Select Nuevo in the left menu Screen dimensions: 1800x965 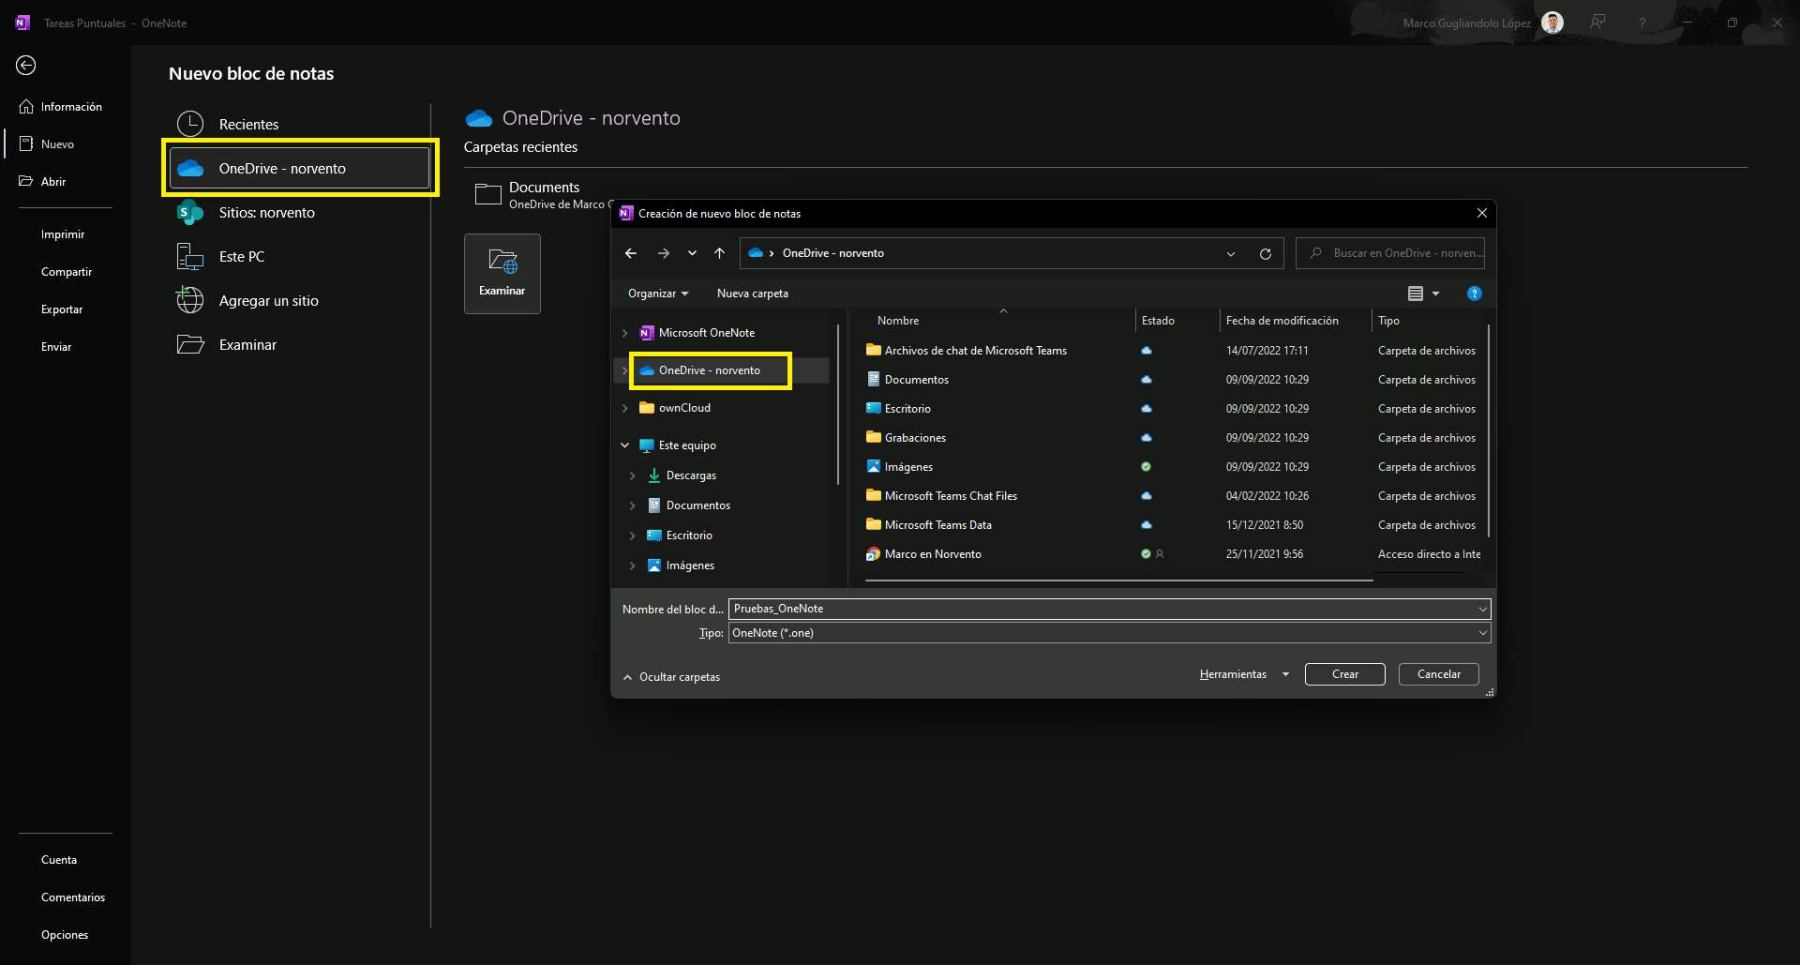(x=47, y=144)
